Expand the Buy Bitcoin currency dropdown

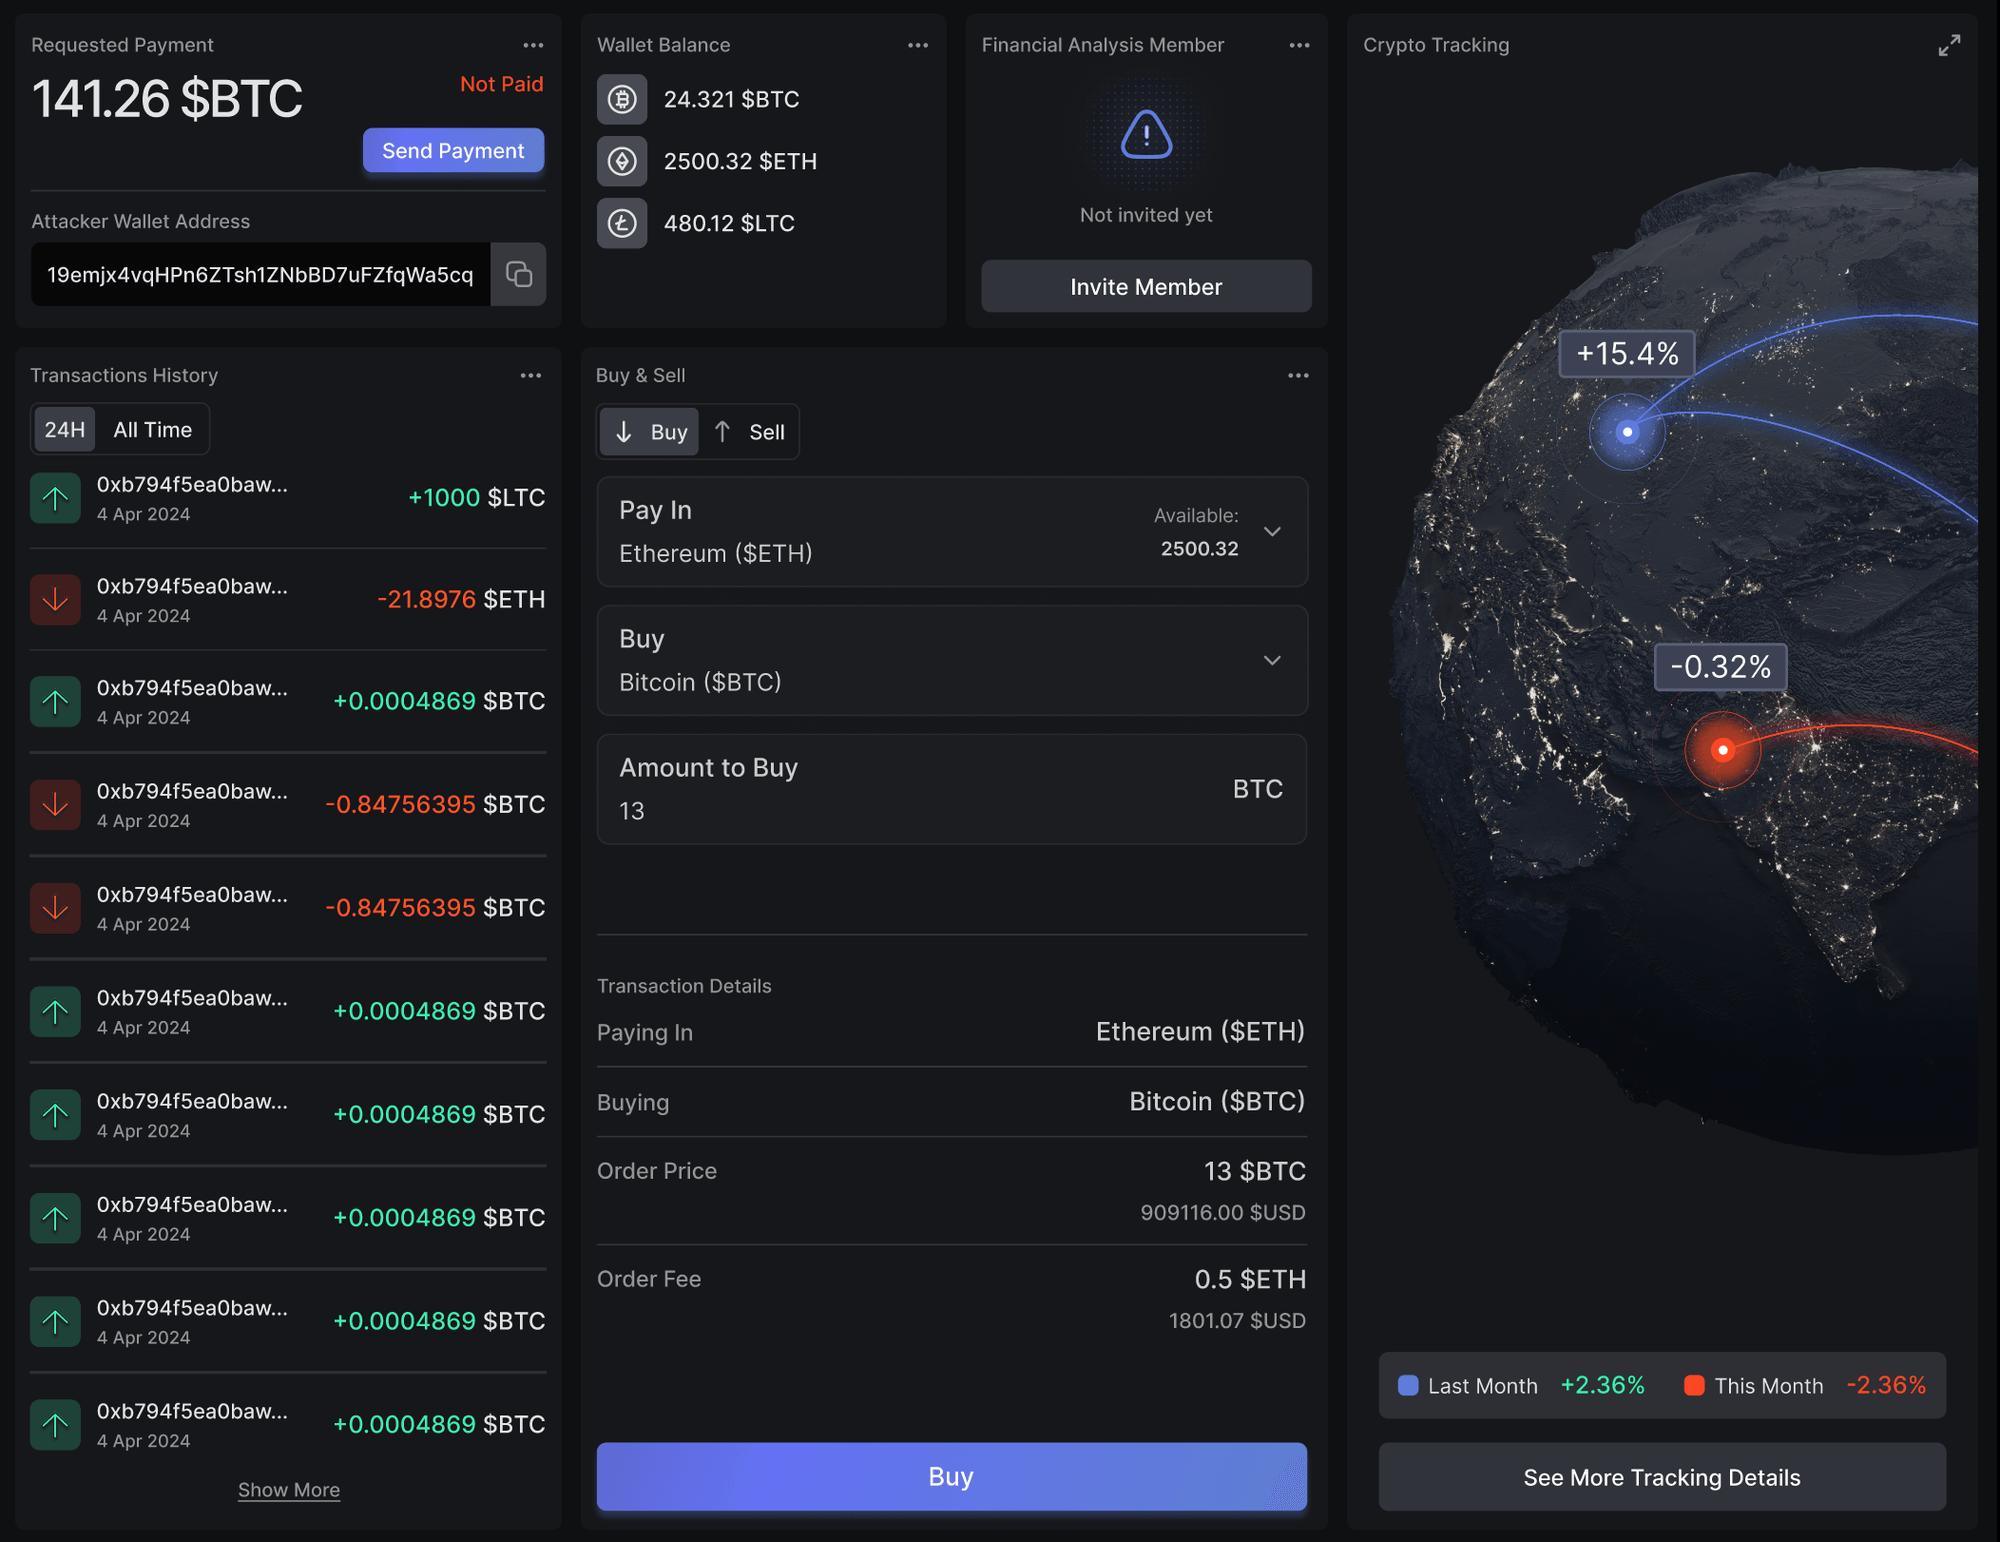coord(1271,661)
